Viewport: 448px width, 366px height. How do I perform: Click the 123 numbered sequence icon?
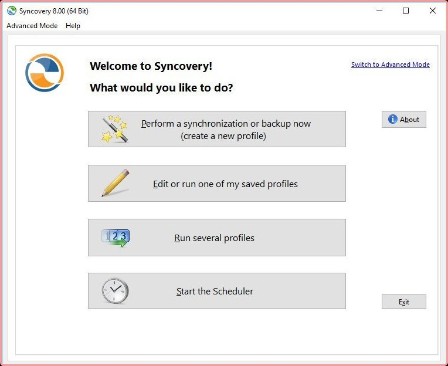pos(115,238)
